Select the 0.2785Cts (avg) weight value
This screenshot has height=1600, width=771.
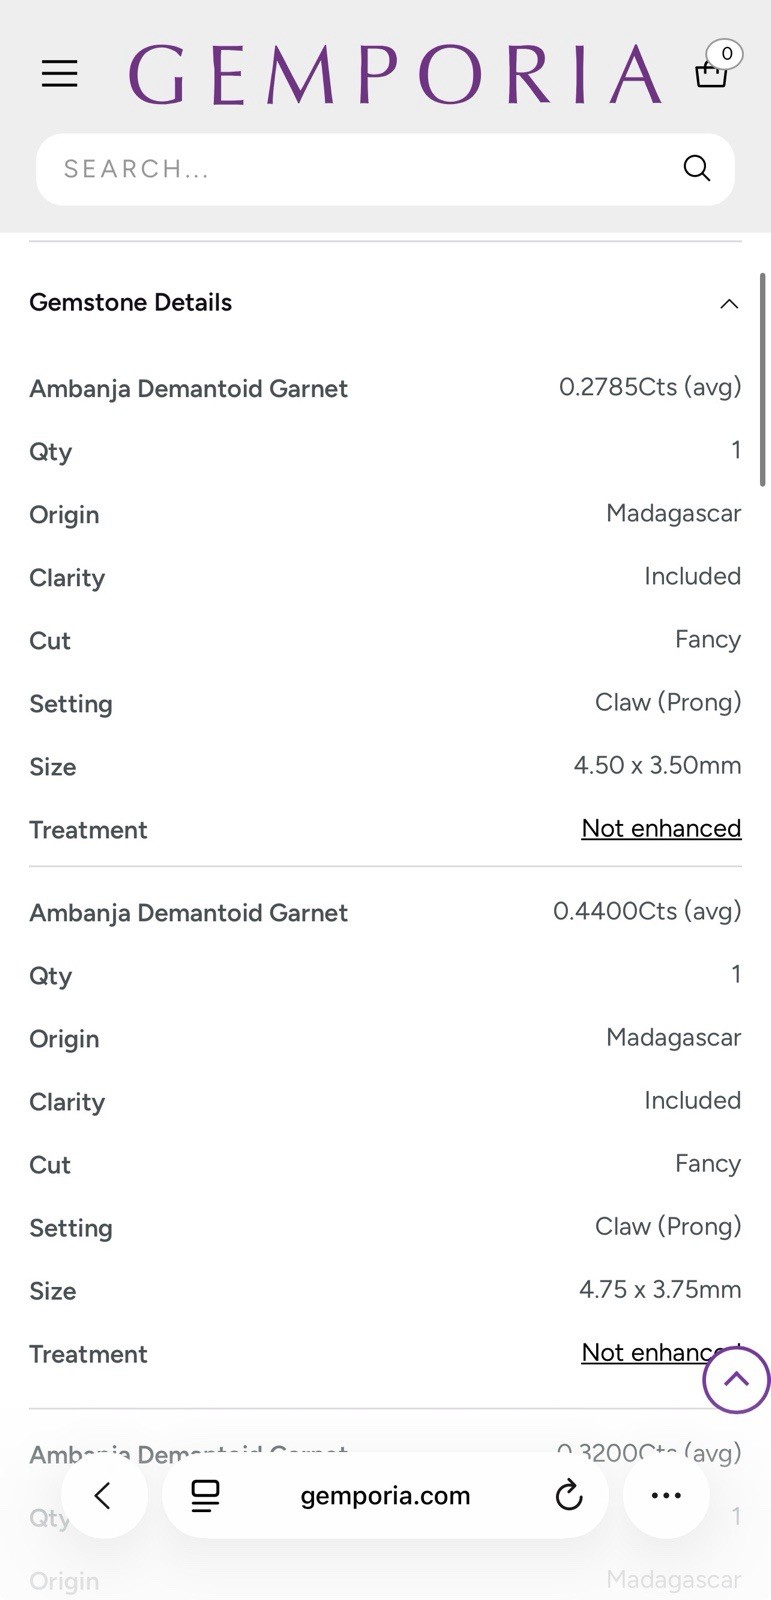[650, 387]
